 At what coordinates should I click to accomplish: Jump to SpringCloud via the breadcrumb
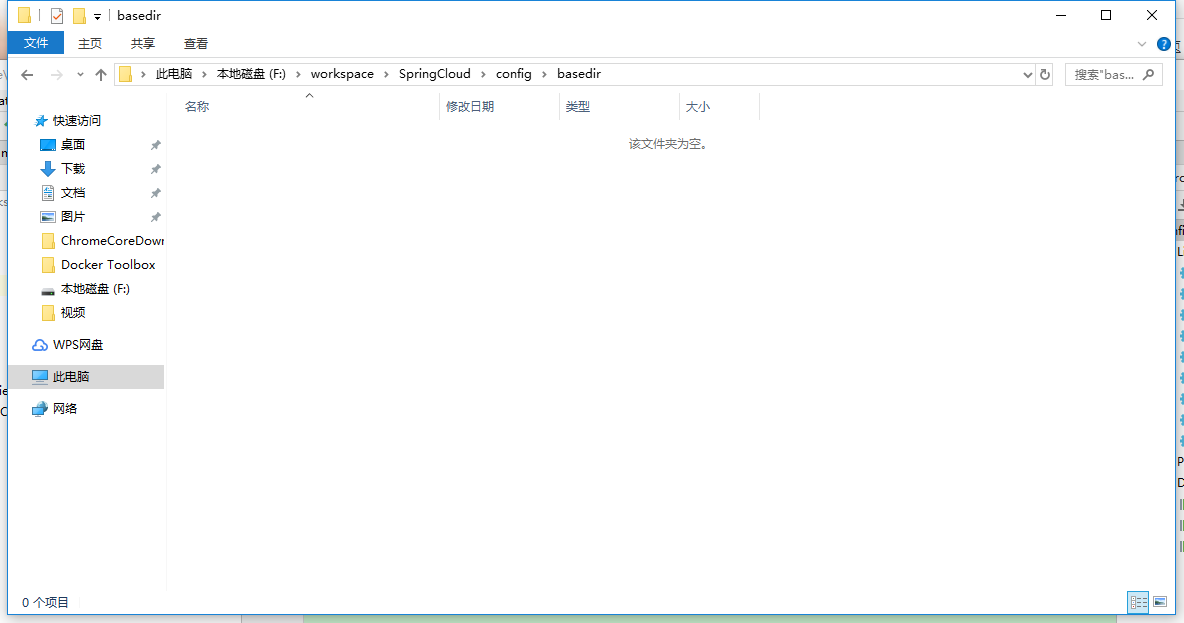coord(435,74)
